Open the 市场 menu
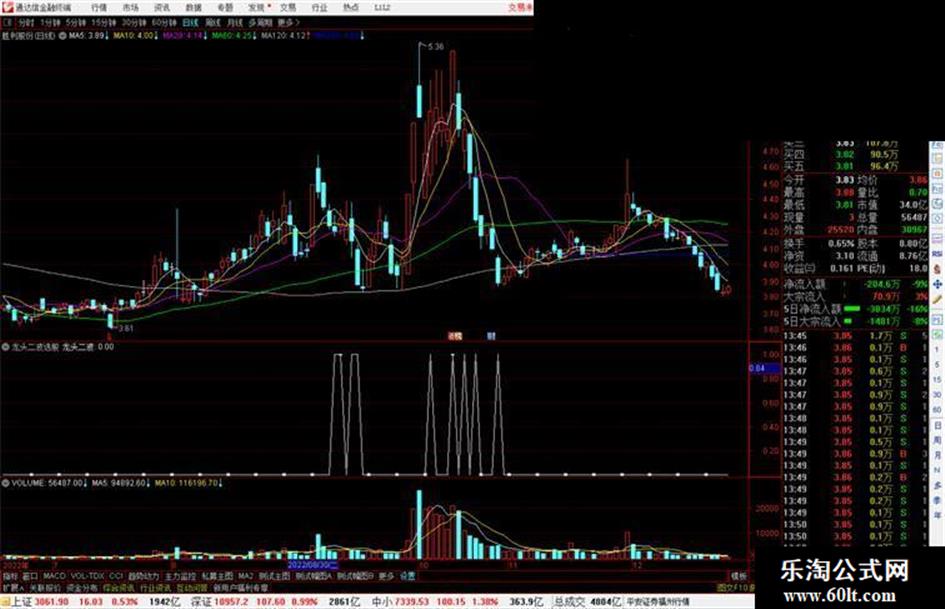 point(130,8)
